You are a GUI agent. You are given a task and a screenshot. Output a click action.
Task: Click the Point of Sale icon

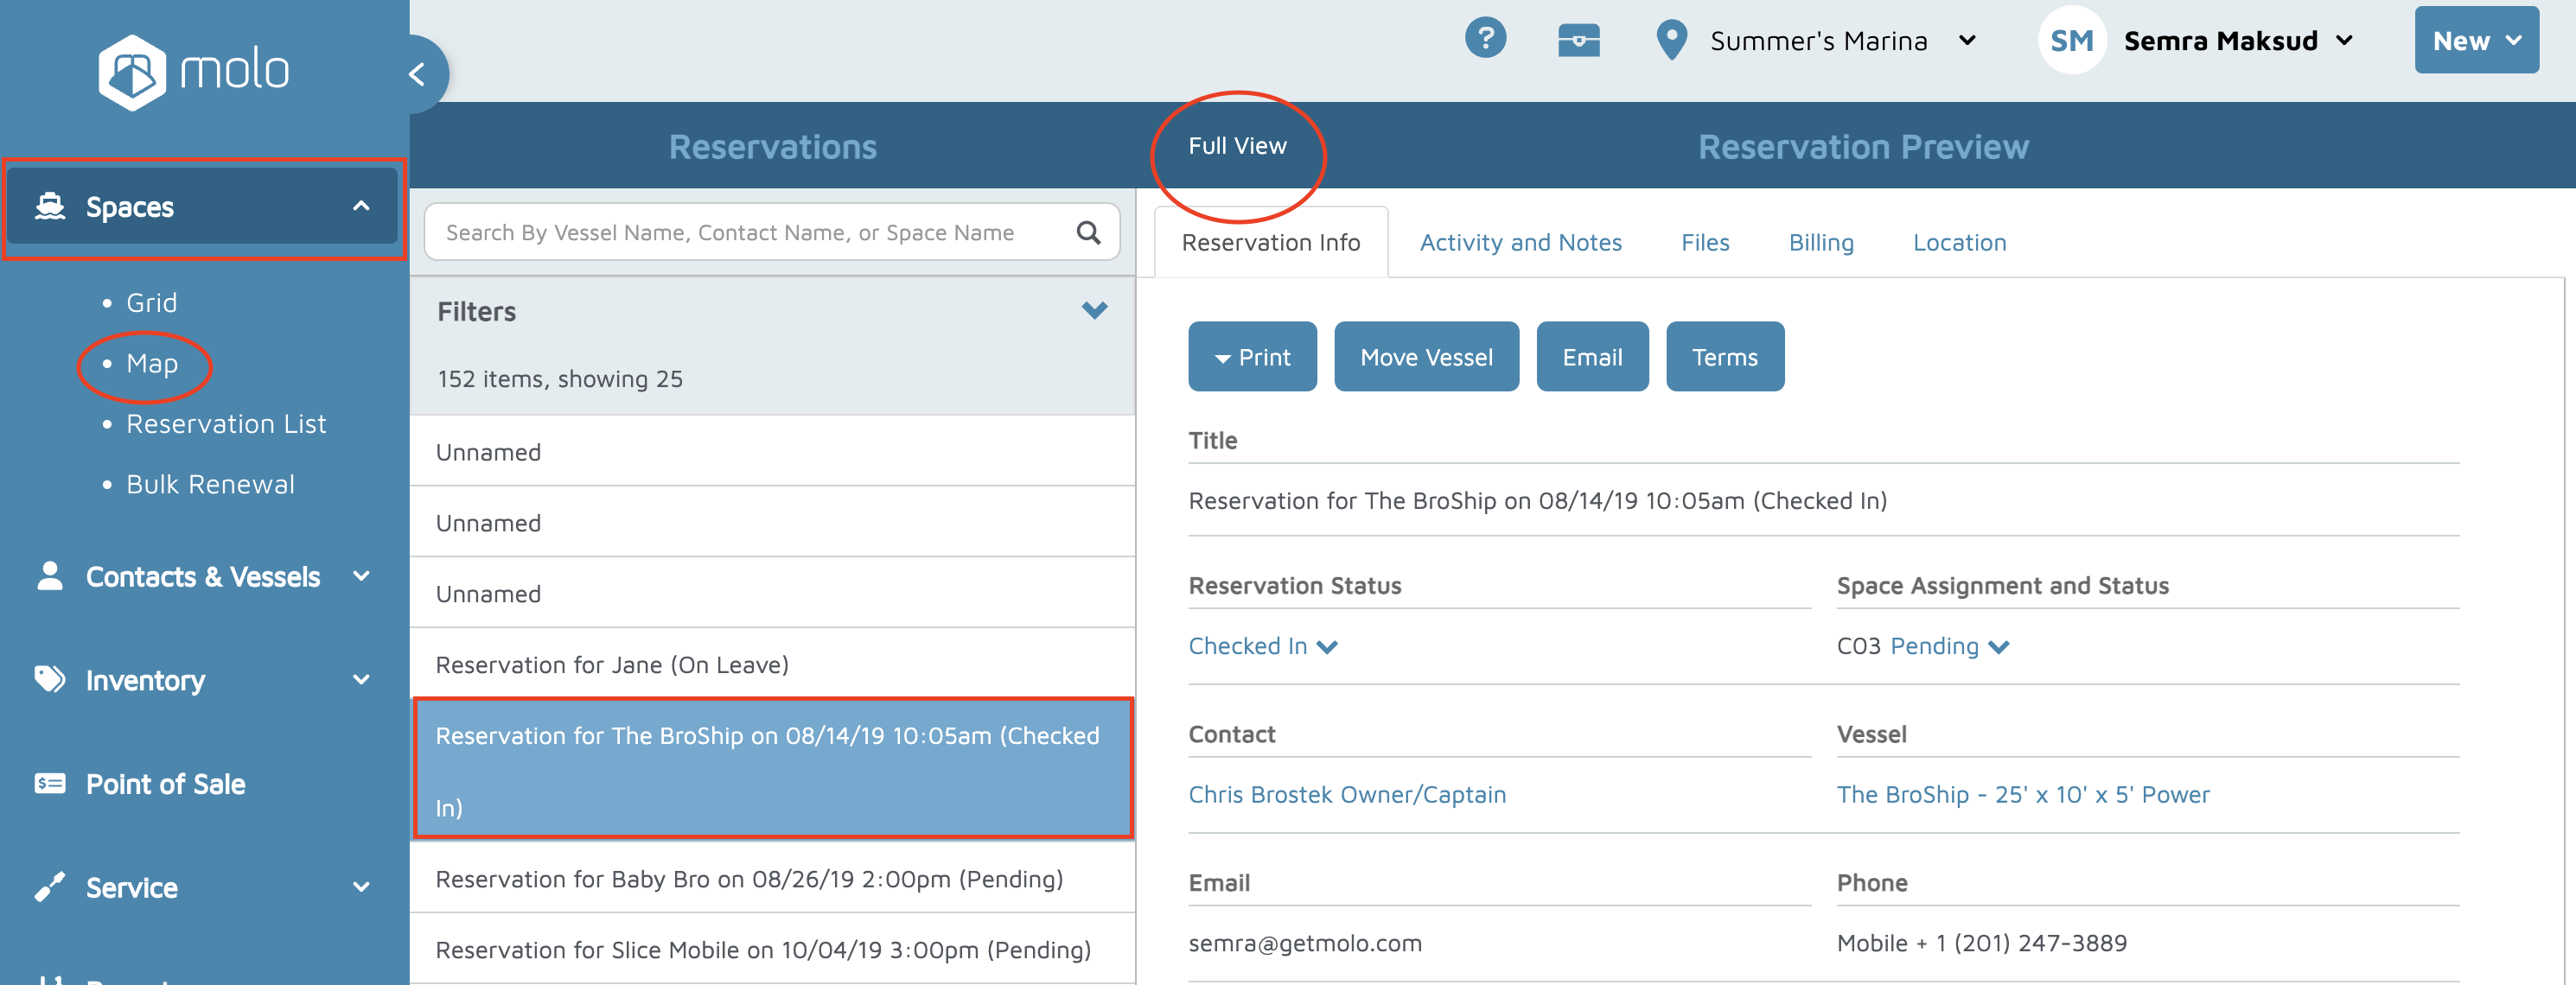(50, 783)
